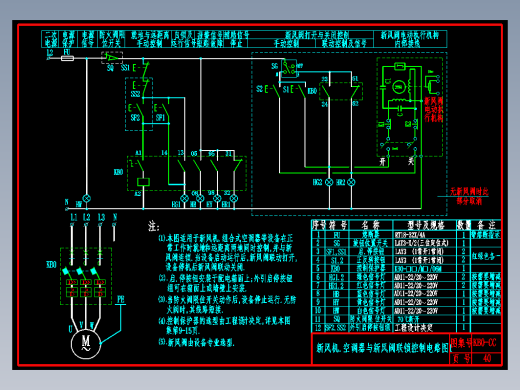Viewport: 520px width, 390px height.
Task: Click note (1) starting '本图适用于新风机'
Action: [x=228, y=252]
